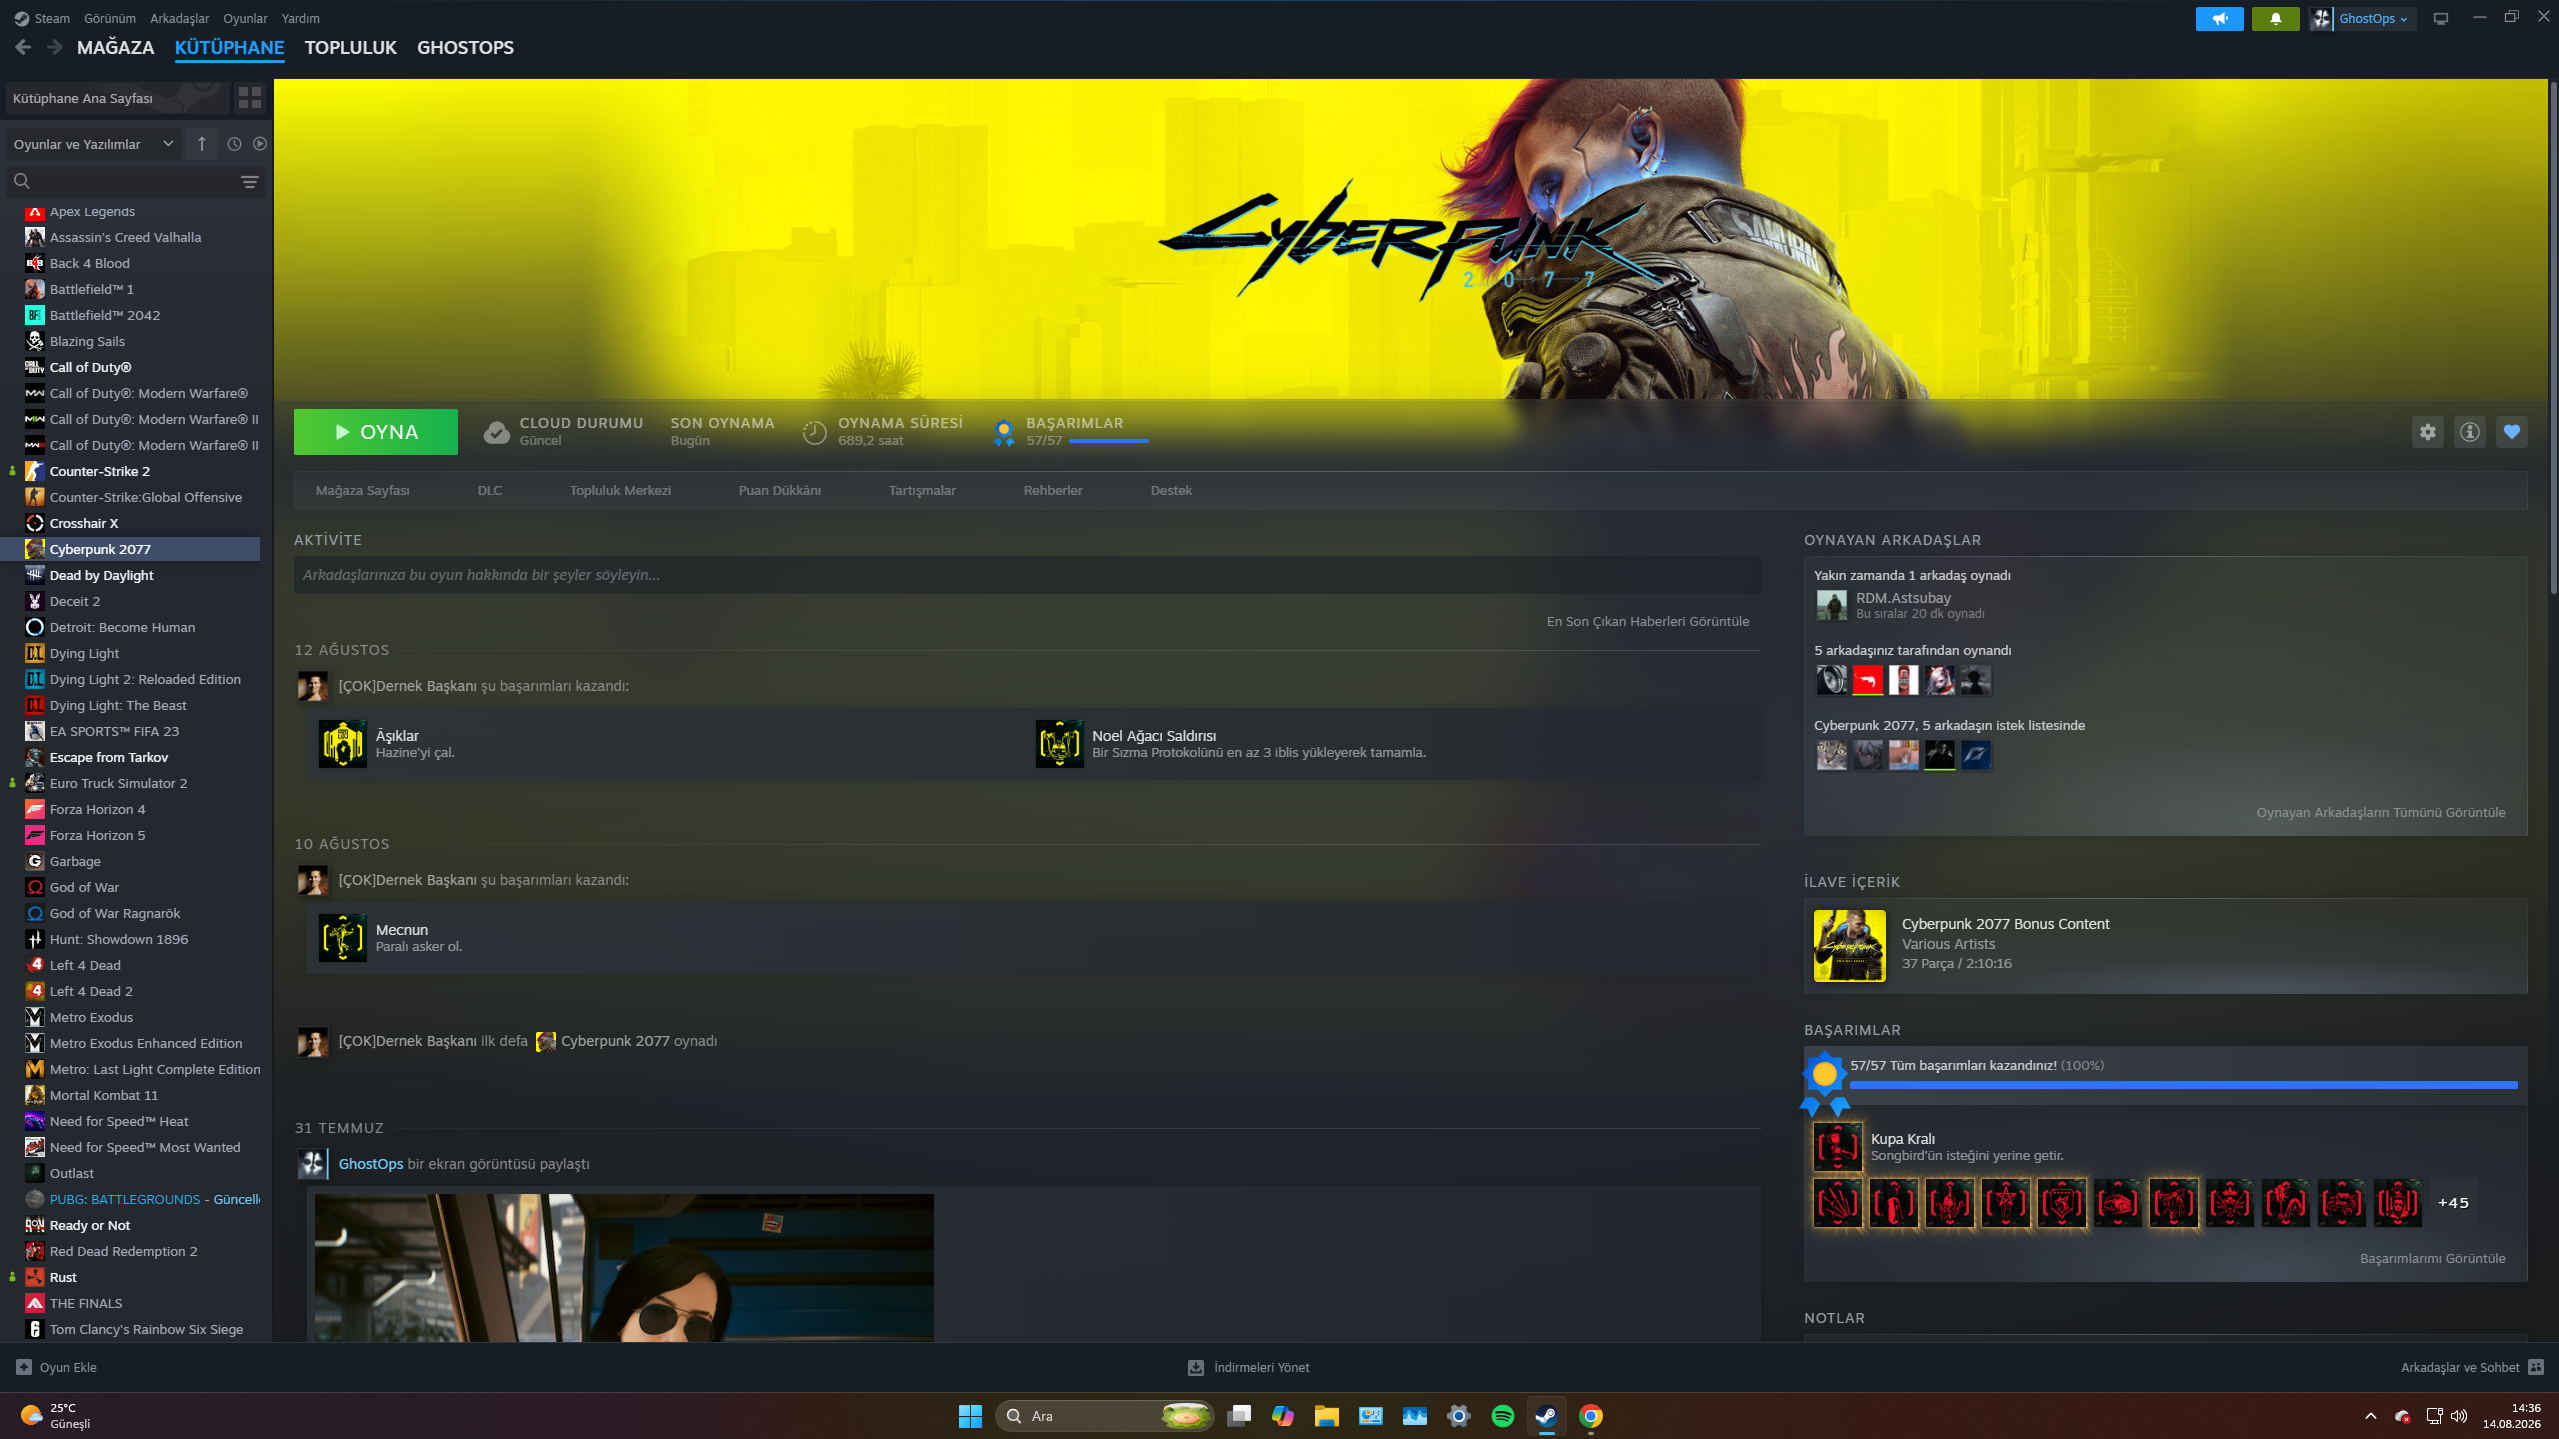
Task: Go to the MAĞAZA tab
Action: tap(116, 47)
